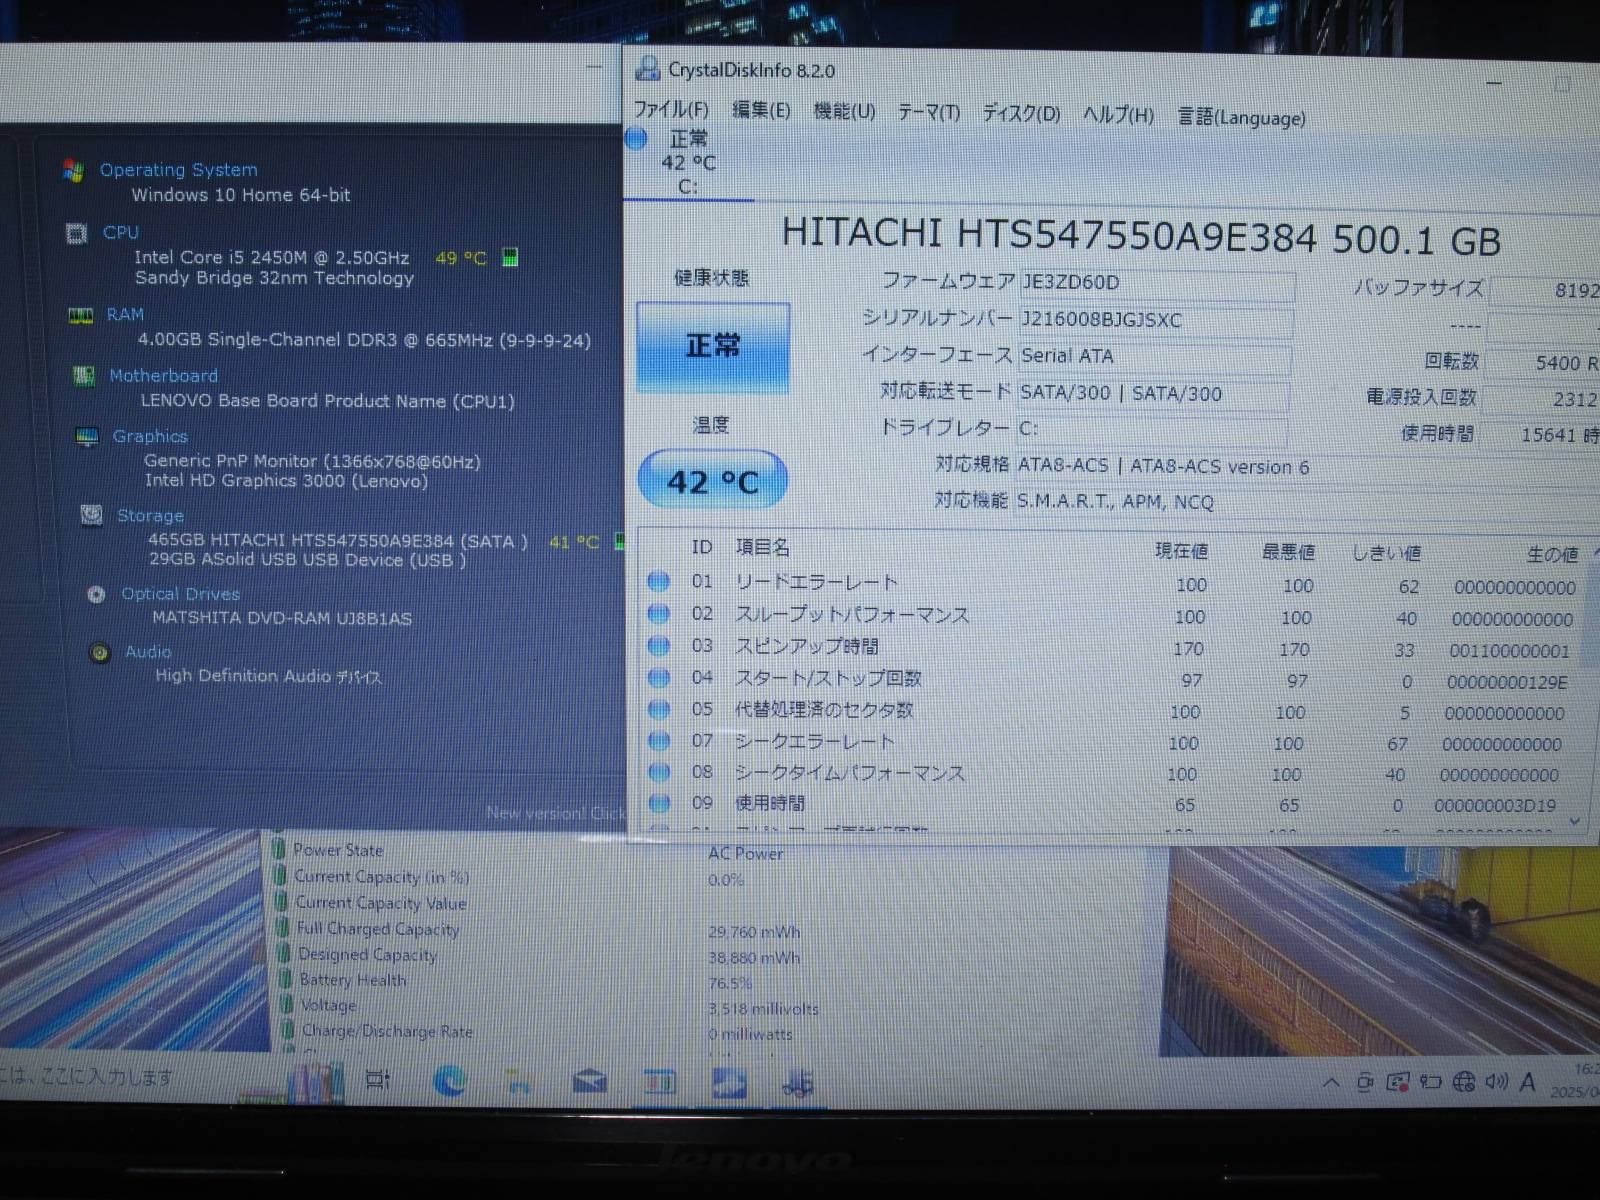Click status circle for row 01 リードエラーレート

(x=658, y=581)
